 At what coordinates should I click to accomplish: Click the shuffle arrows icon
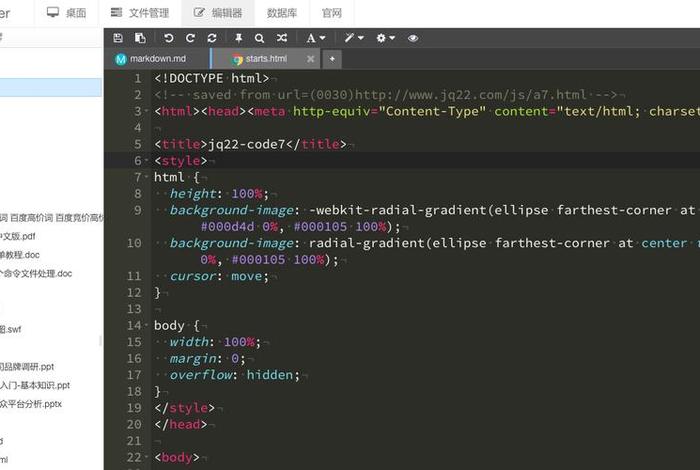[x=282, y=38]
